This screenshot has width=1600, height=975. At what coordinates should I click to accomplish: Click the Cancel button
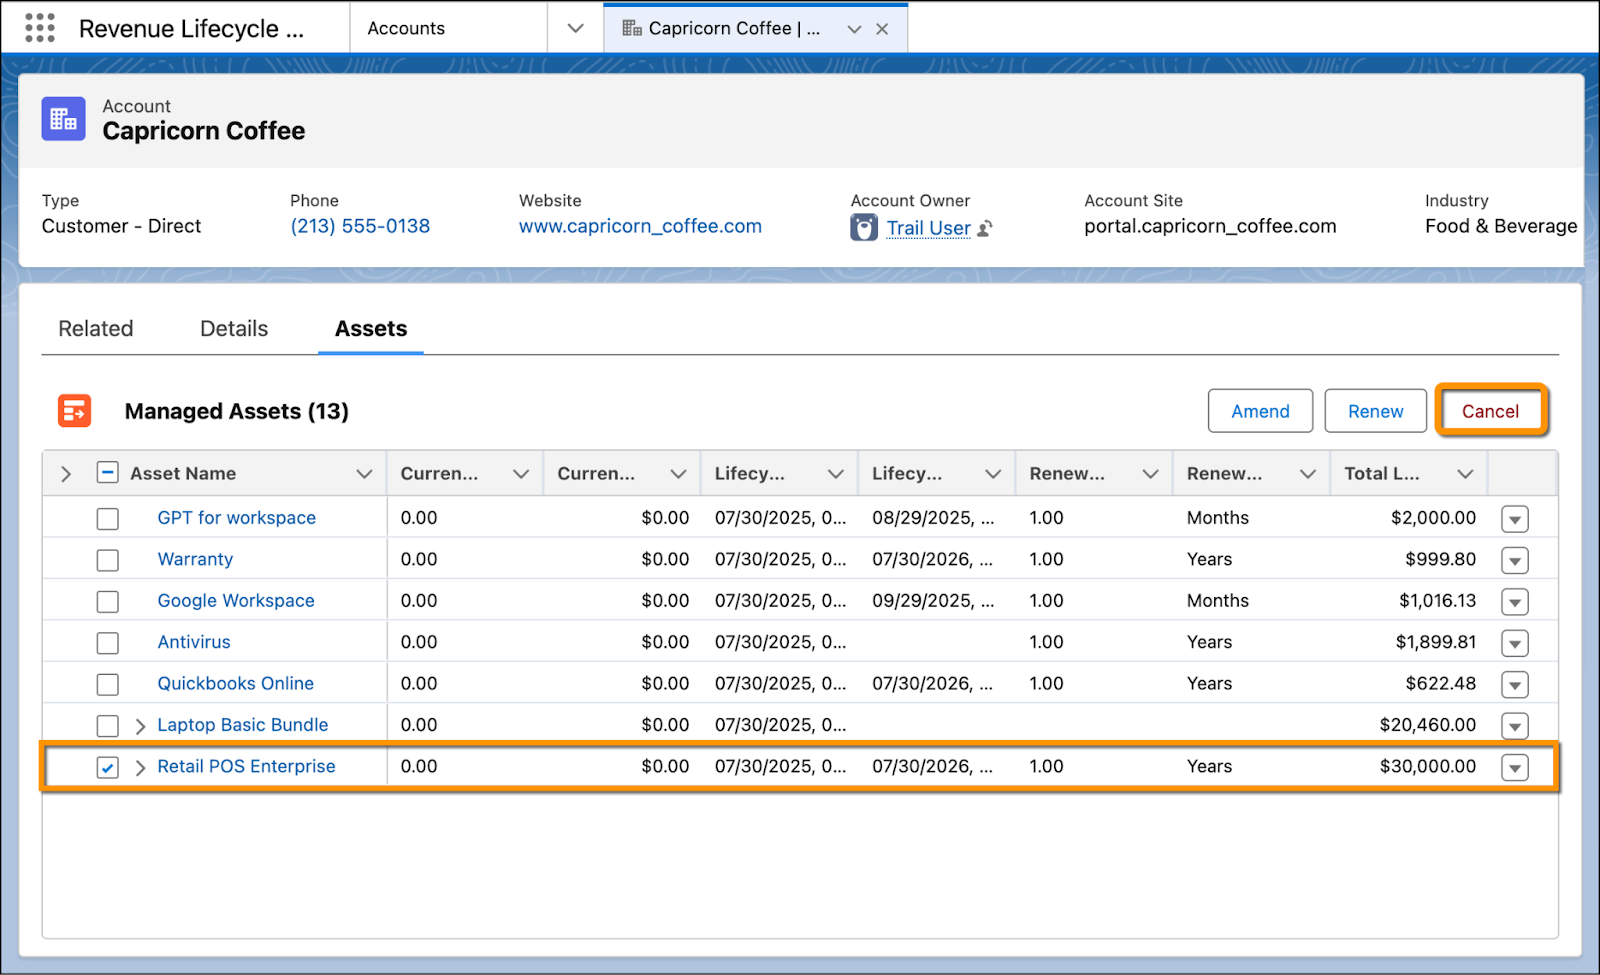tap(1490, 411)
